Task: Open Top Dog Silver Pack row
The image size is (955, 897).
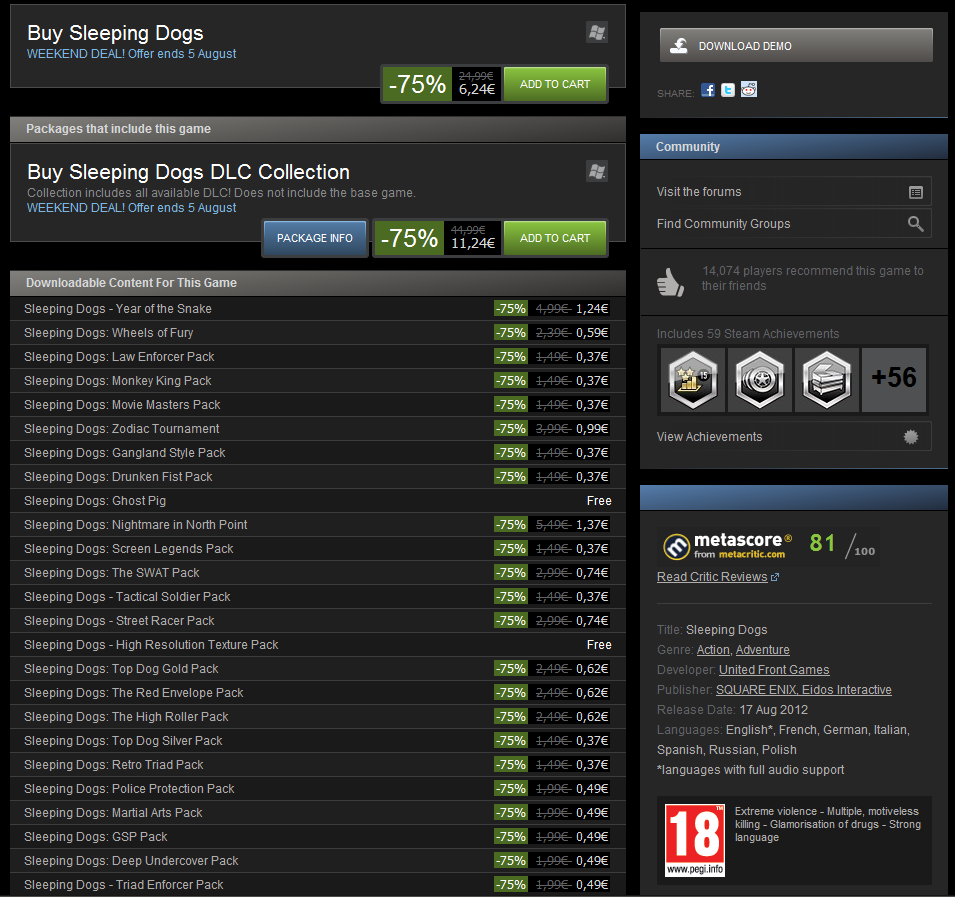Action: pos(317,740)
